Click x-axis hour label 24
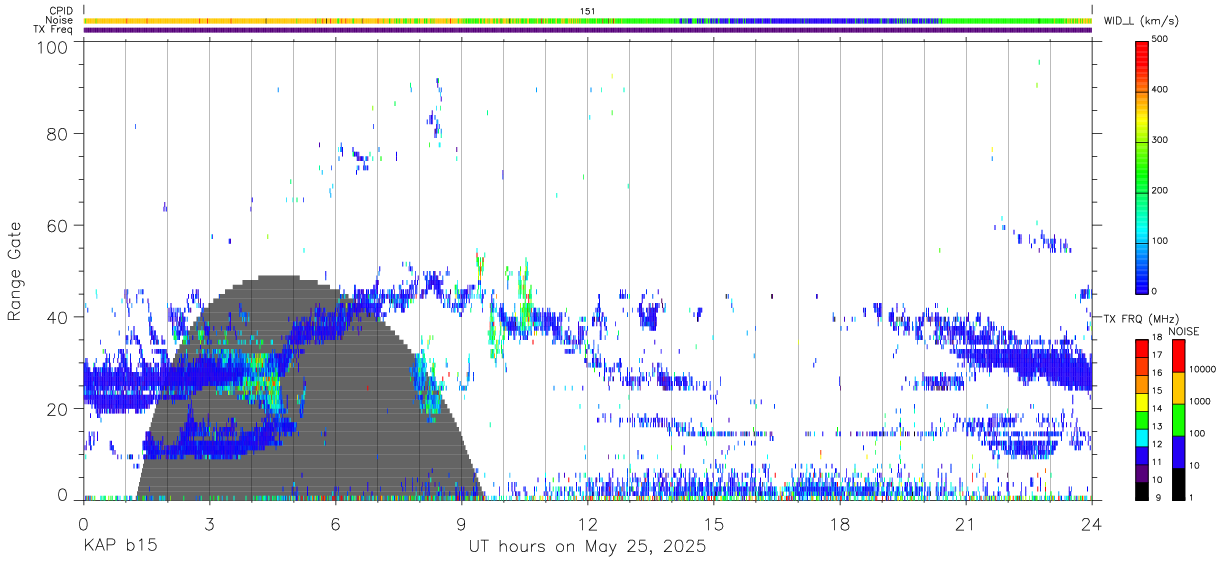 (1092, 524)
